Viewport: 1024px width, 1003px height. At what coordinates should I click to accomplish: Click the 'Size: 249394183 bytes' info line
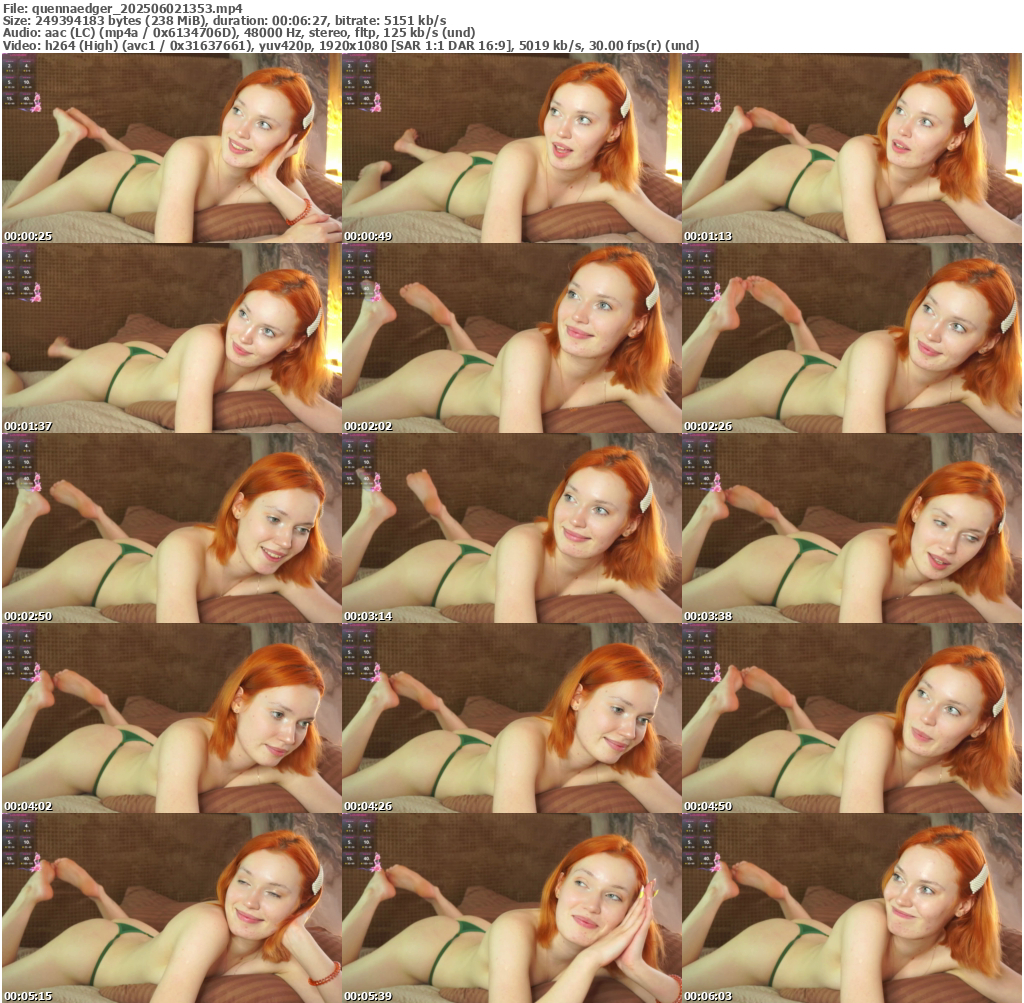pyautogui.click(x=225, y=21)
